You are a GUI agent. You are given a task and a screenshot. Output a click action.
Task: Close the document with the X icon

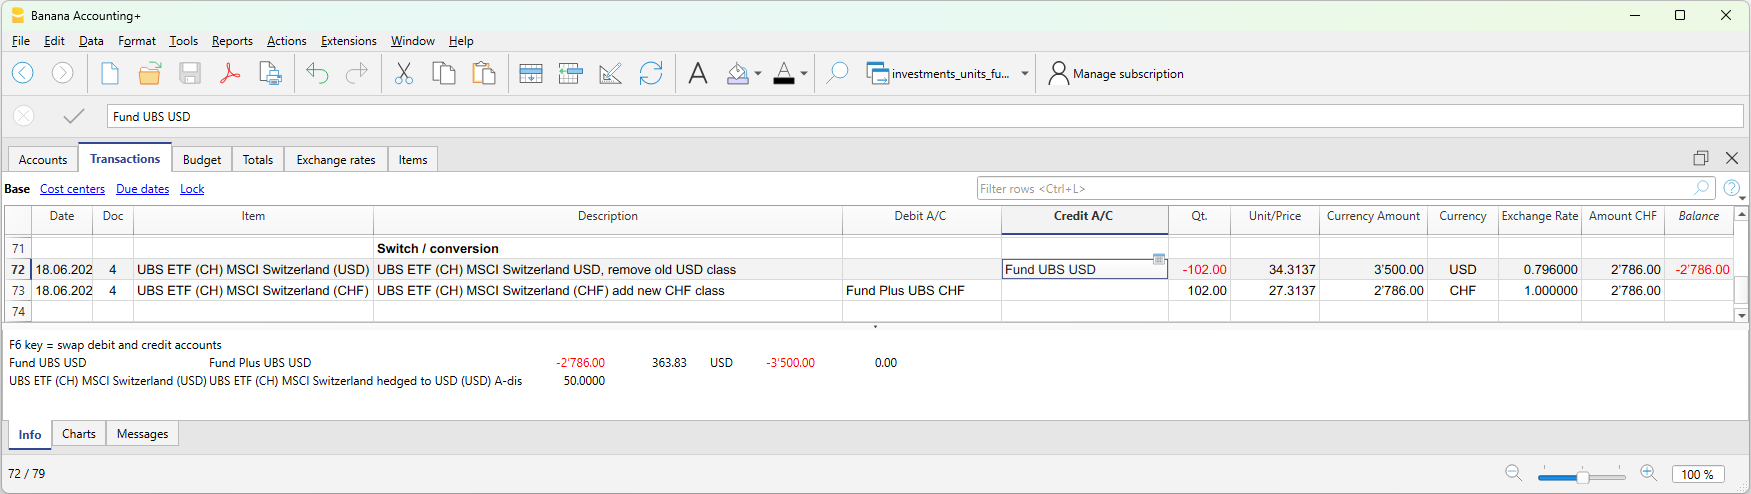(1732, 158)
